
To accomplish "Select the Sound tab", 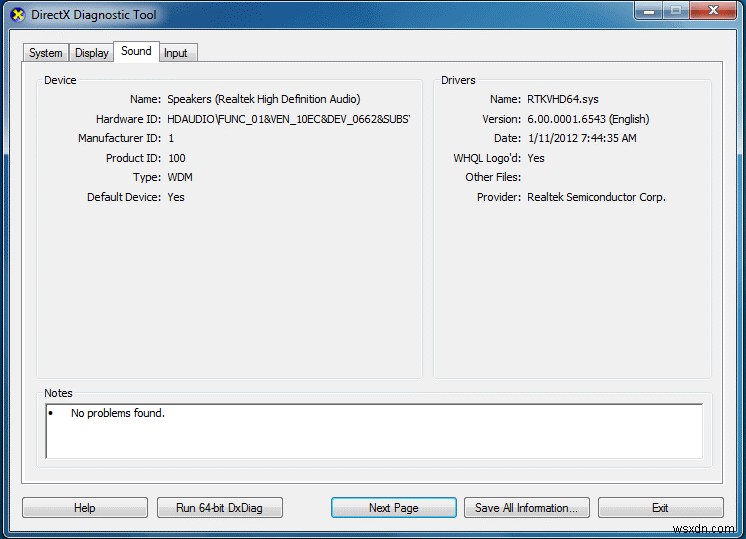I will coord(136,51).
